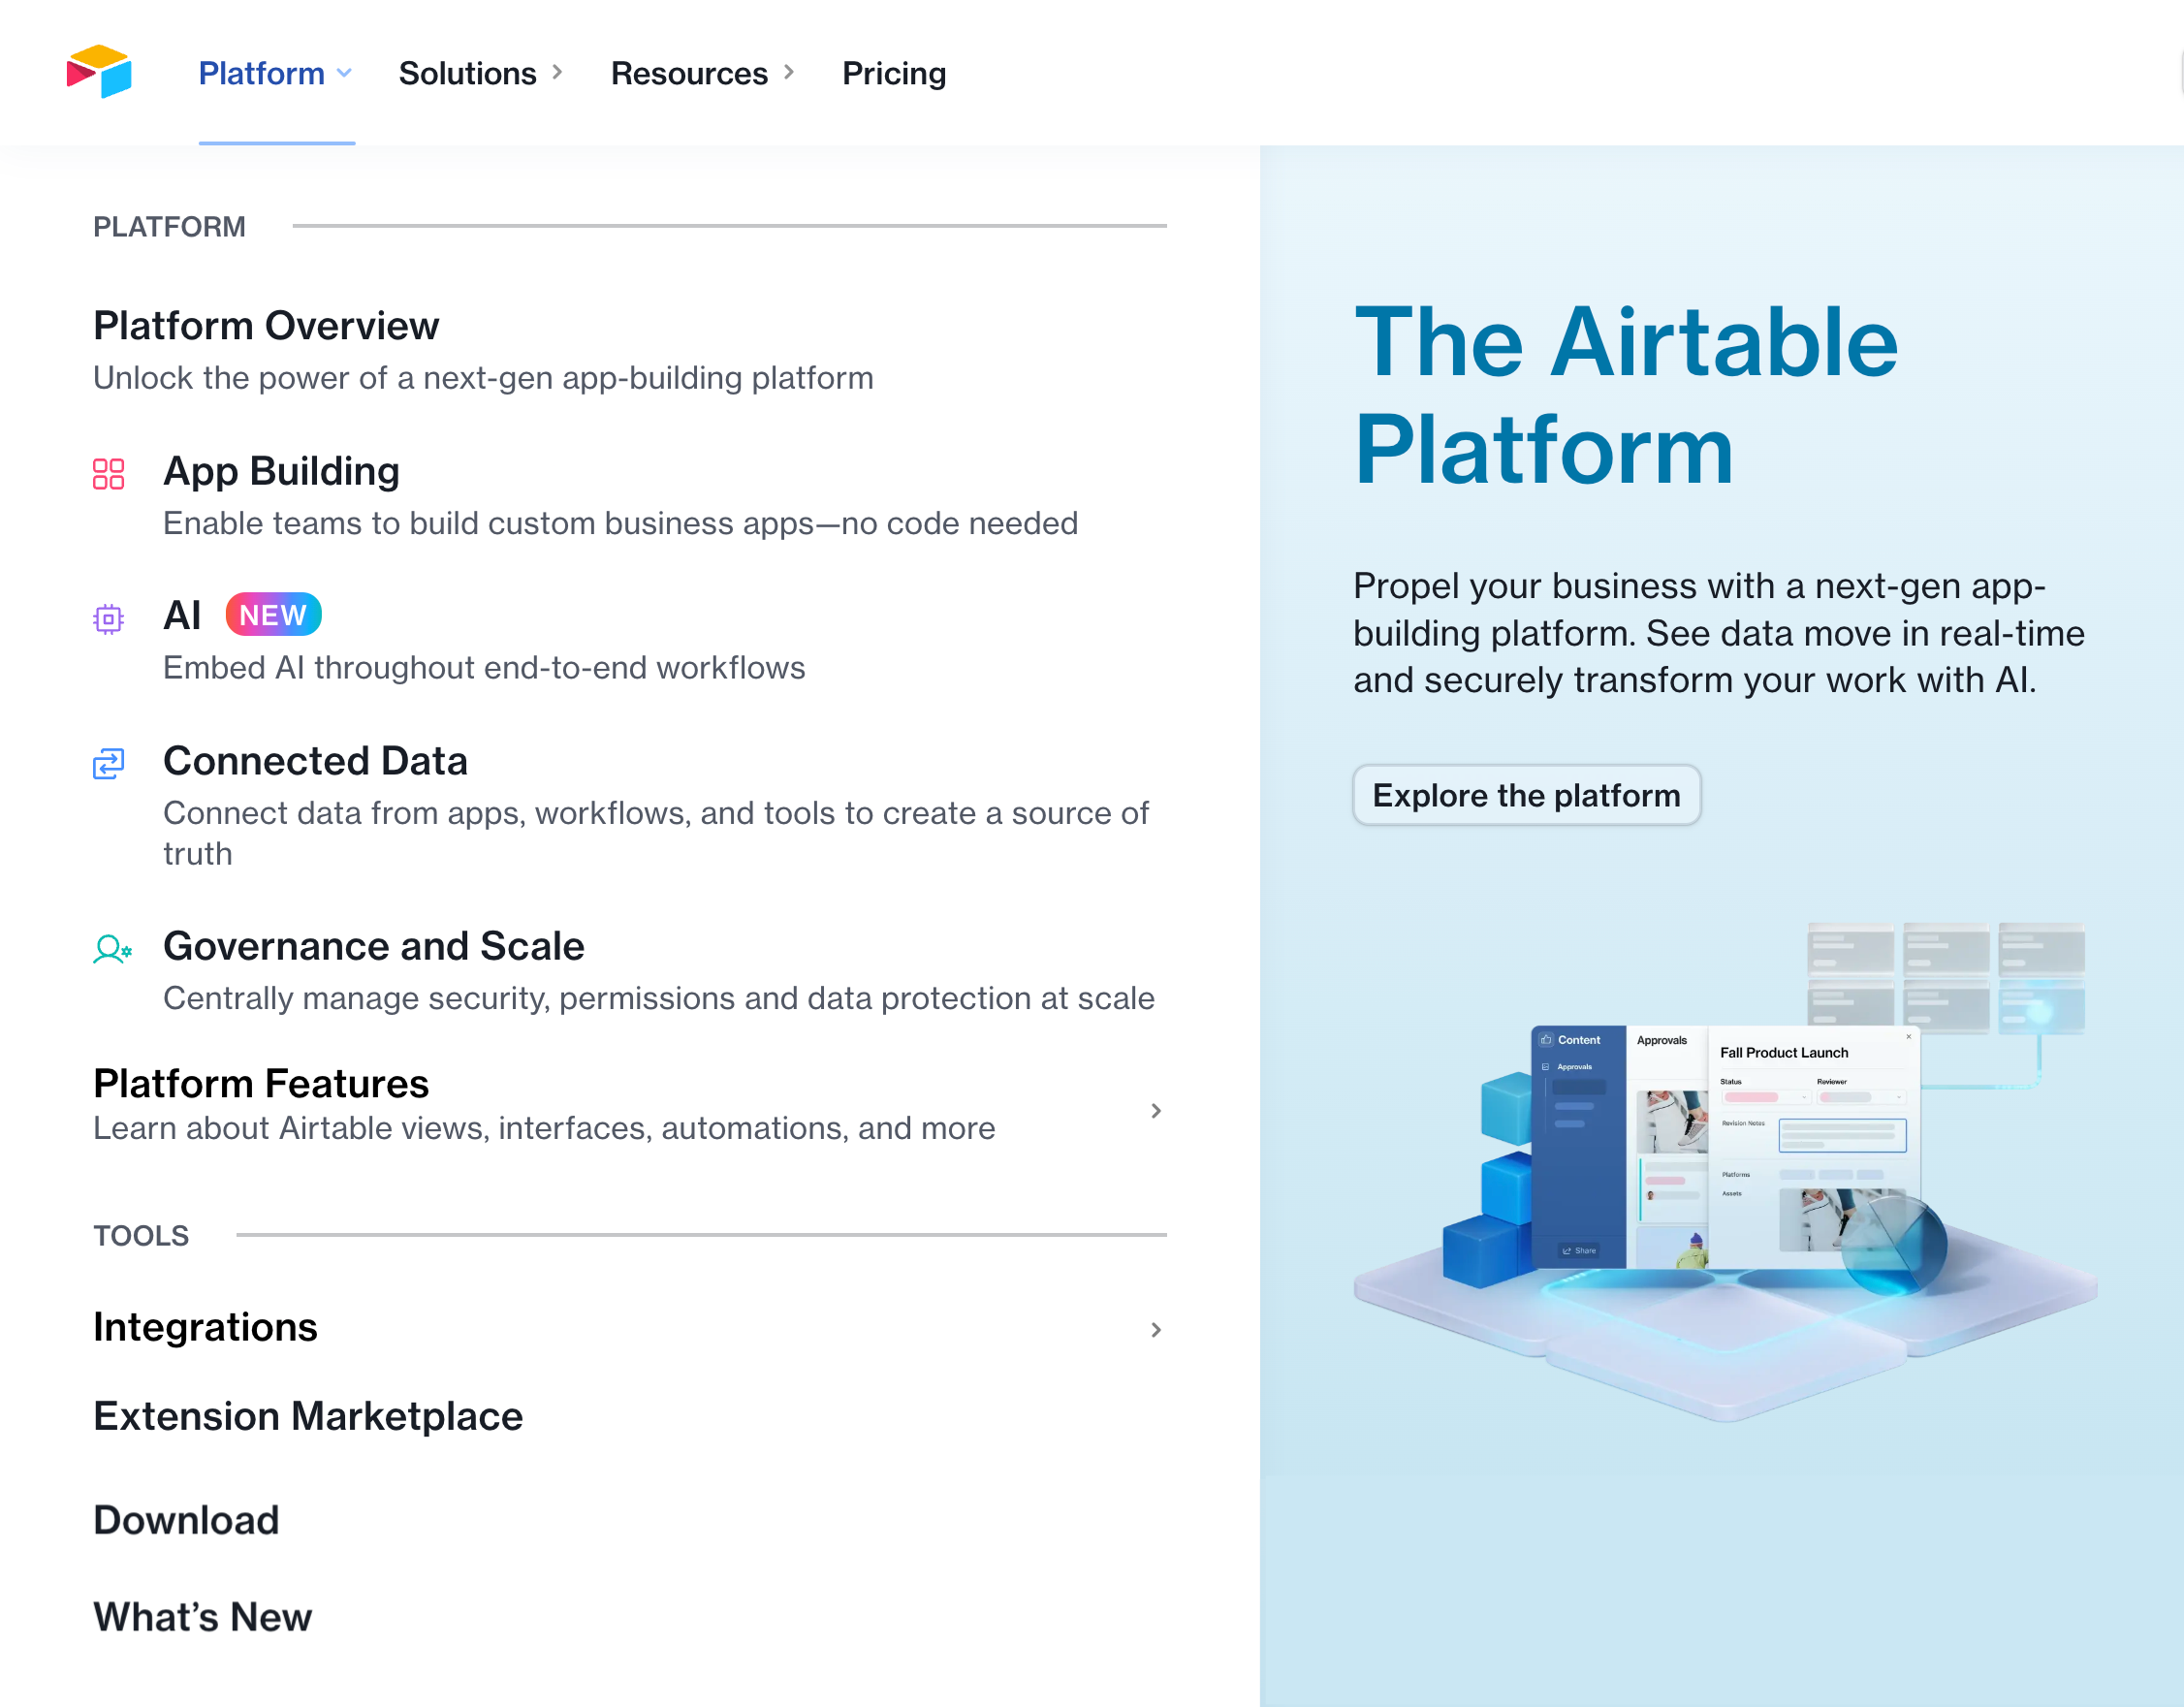The height and width of the screenshot is (1707, 2184).
Task: Click the Explore the platform button
Action: [1526, 795]
